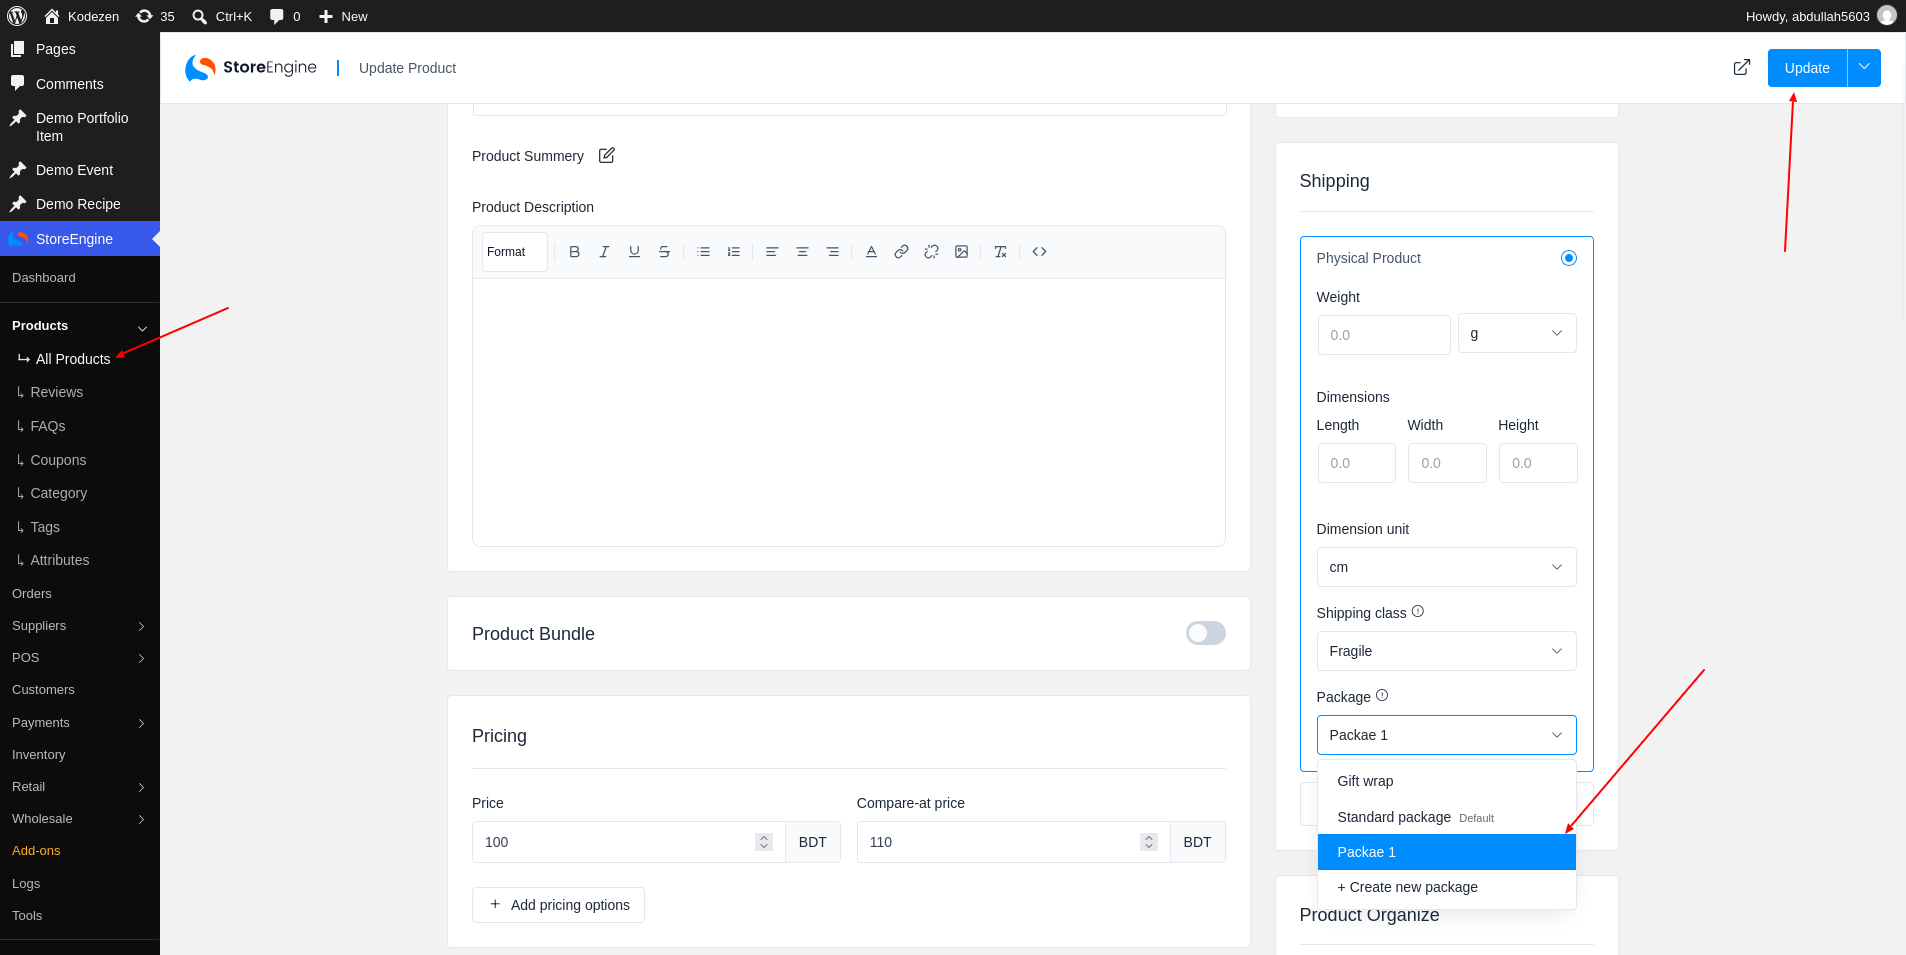The height and width of the screenshot is (955, 1906).
Task: Click Add pricing options button
Action: [x=558, y=905]
